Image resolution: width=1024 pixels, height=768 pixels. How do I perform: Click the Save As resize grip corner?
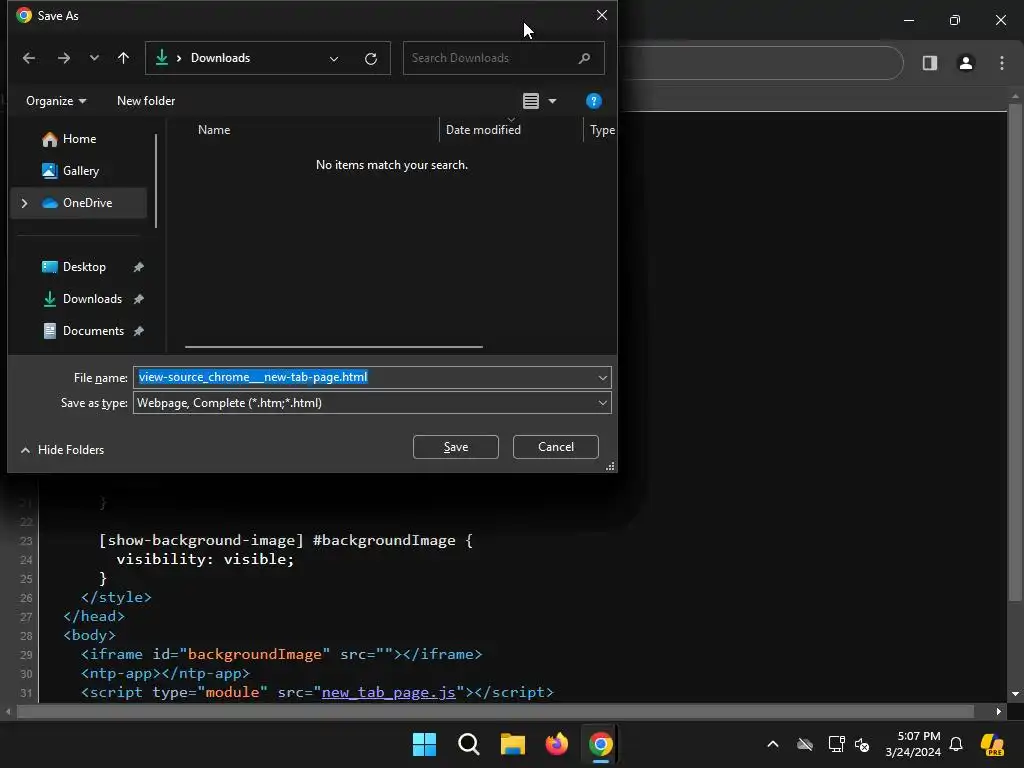click(x=610, y=466)
